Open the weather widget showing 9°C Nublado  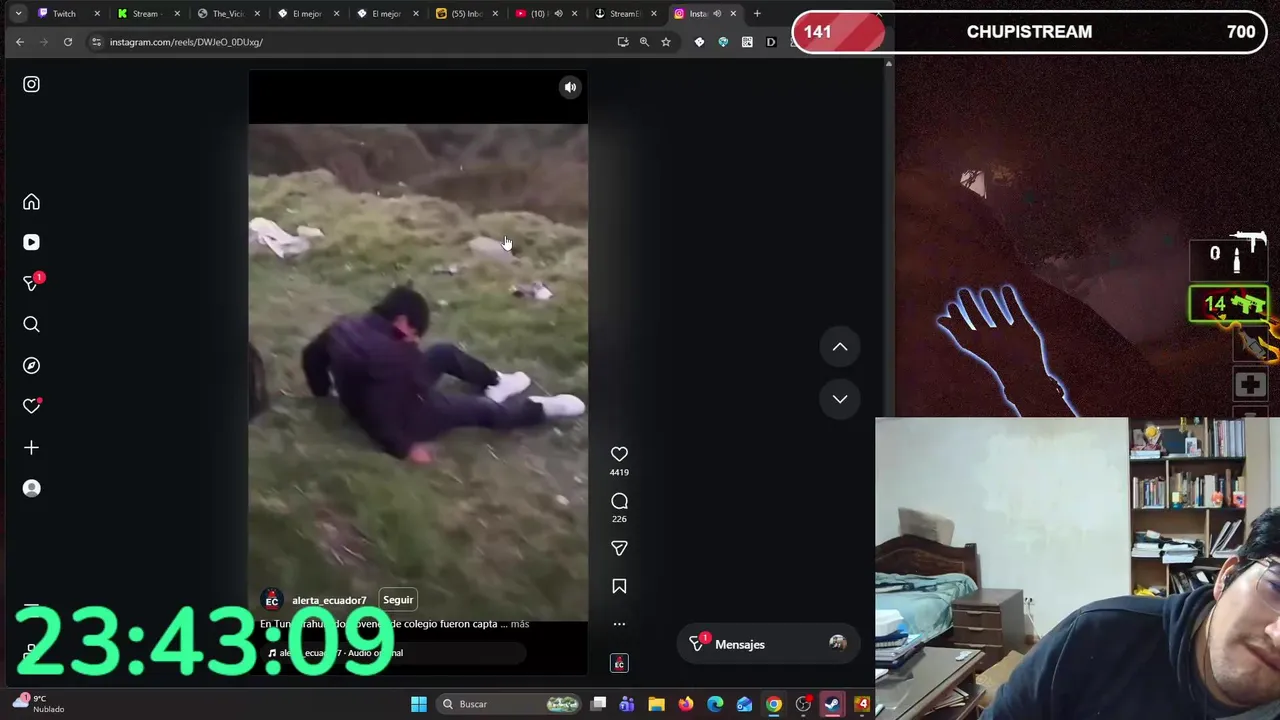coord(40,703)
